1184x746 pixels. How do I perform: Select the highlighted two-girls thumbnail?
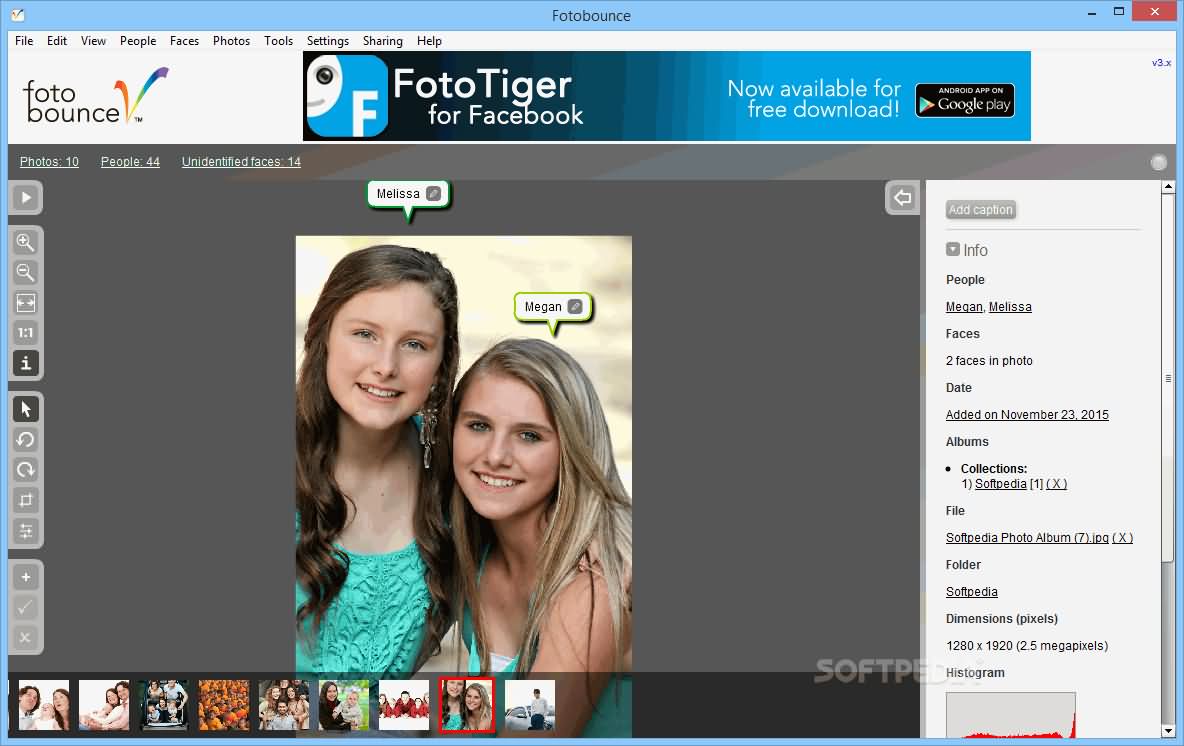pyautogui.click(x=467, y=704)
